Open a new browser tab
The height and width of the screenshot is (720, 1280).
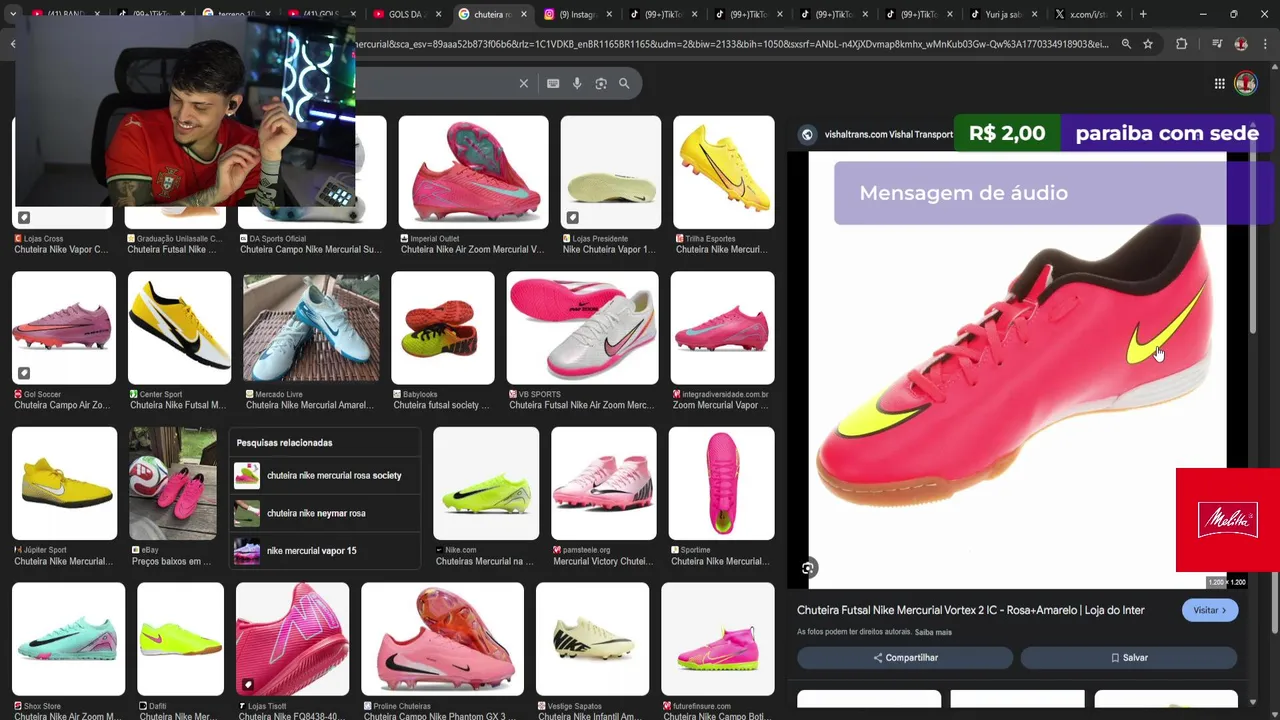point(1143,14)
